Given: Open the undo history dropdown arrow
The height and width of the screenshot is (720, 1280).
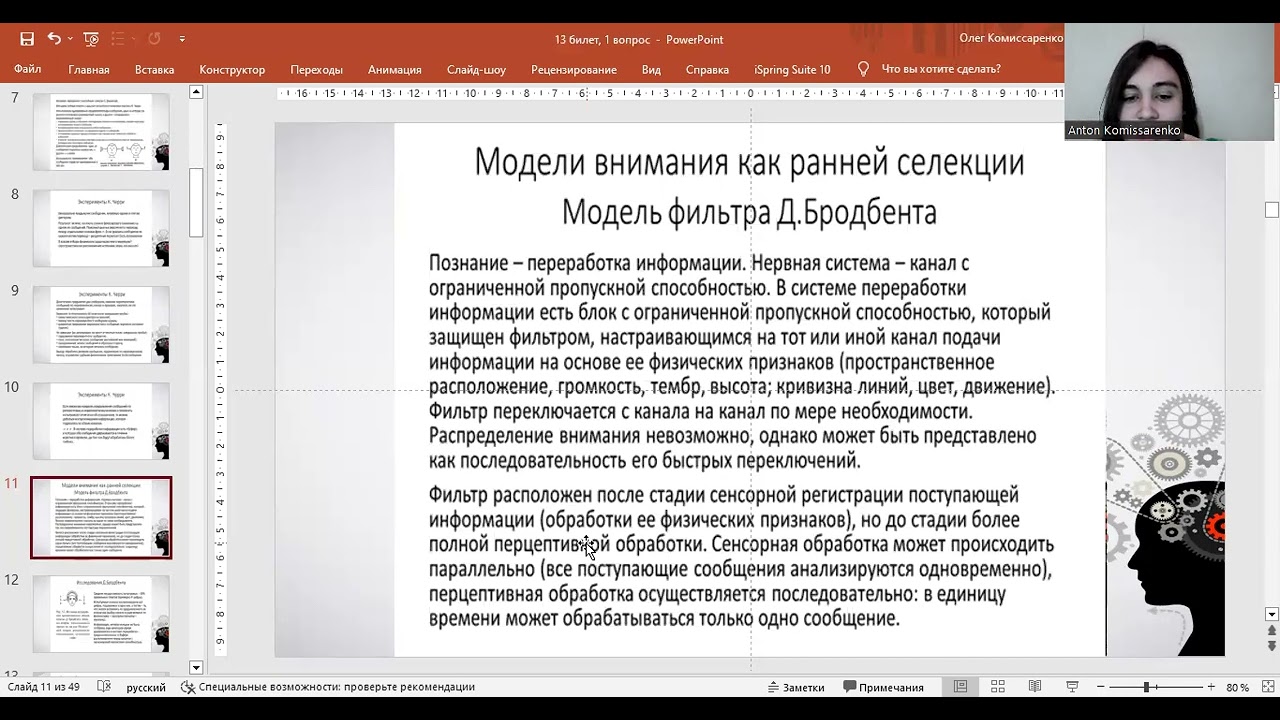Looking at the screenshot, I should click(70, 39).
